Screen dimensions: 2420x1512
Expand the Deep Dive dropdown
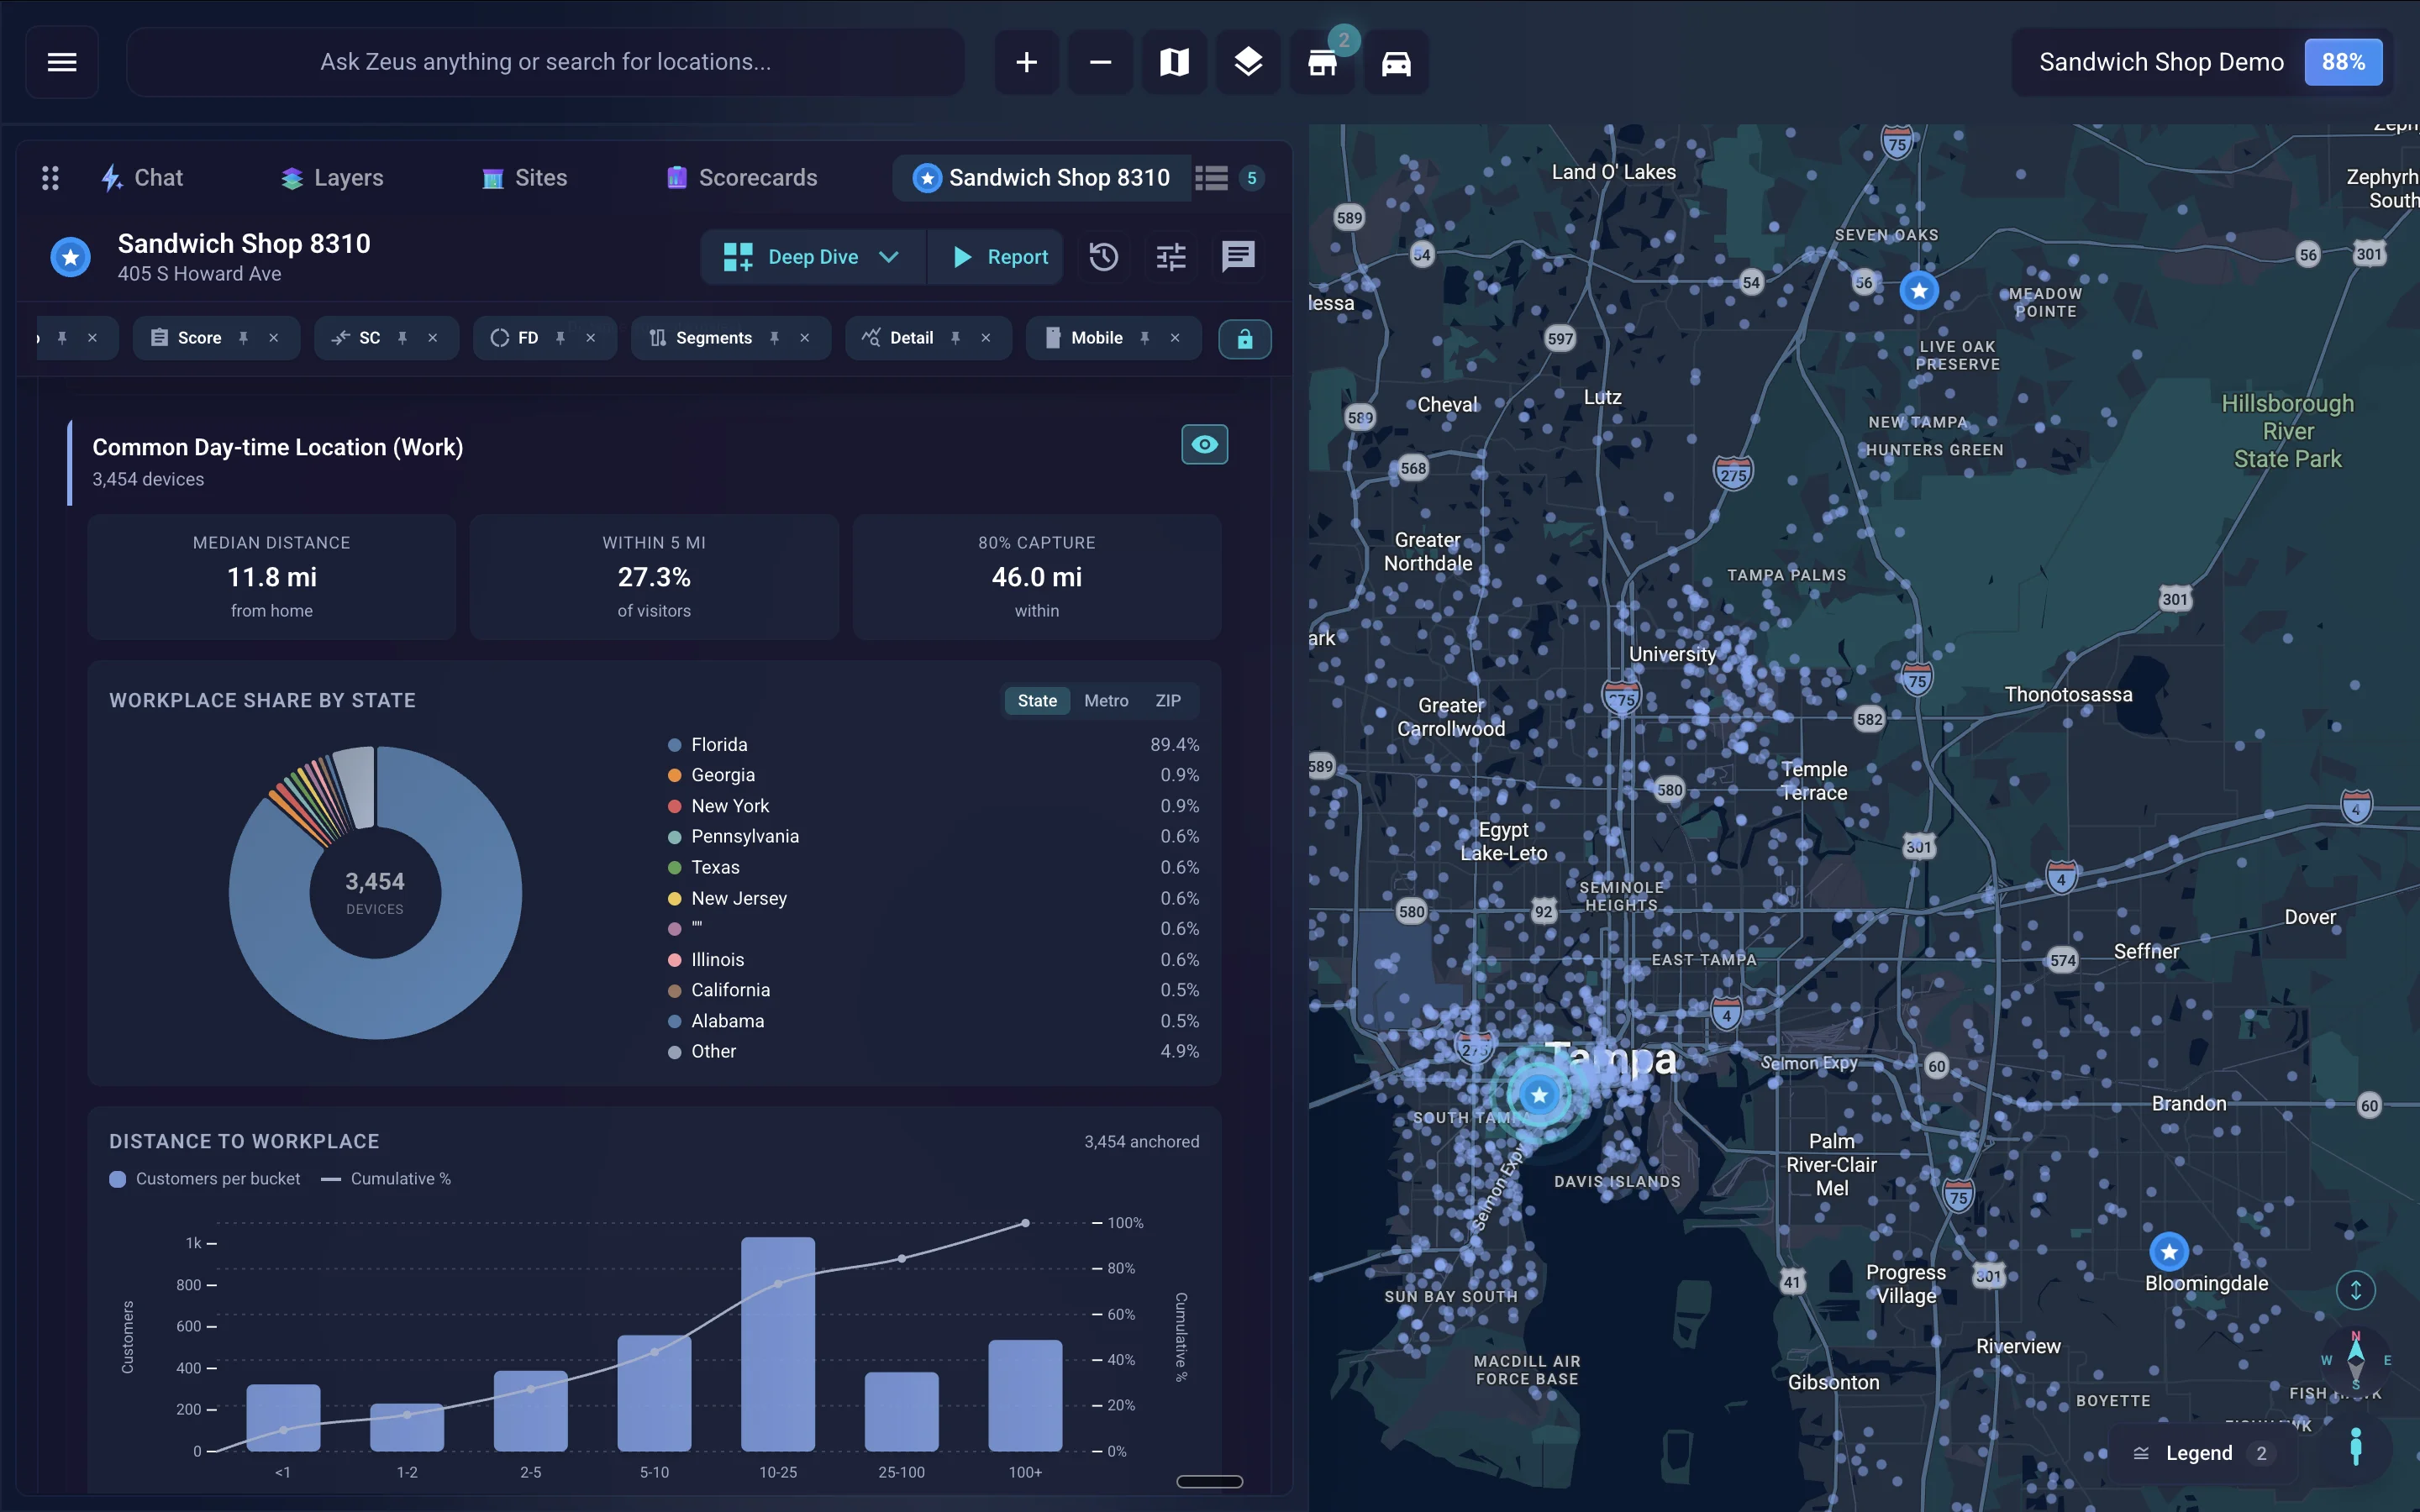pyautogui.click(x=813, y=257)
